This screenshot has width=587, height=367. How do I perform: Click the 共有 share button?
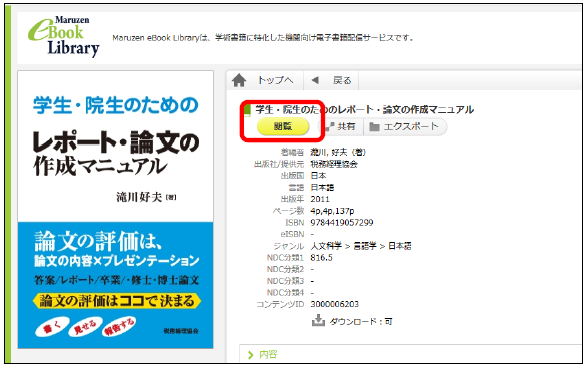click(340, 126)
